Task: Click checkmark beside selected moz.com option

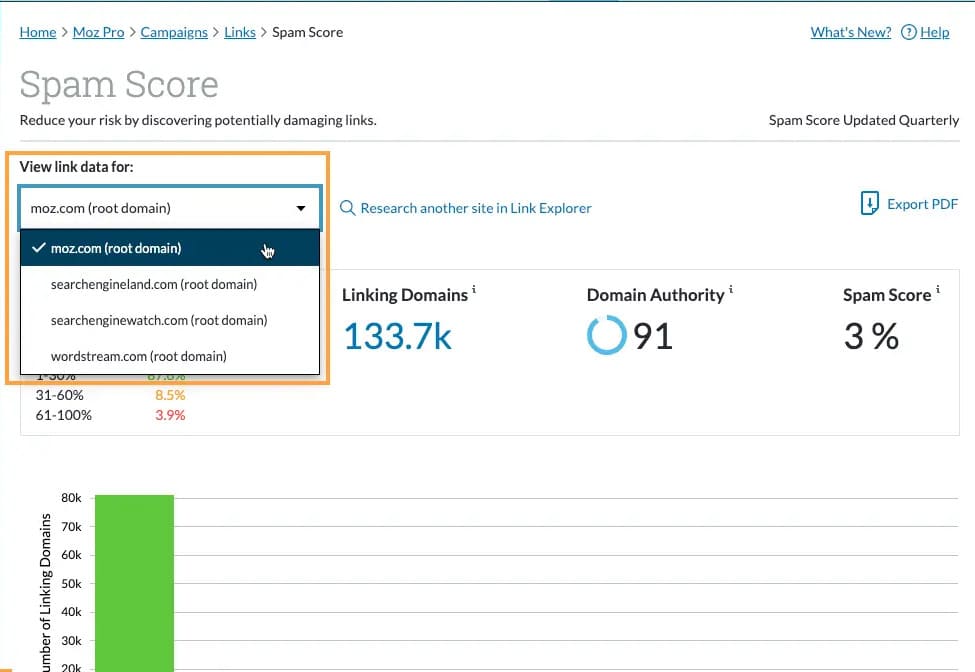Action: pyautogui.click(x=39, y=248)
